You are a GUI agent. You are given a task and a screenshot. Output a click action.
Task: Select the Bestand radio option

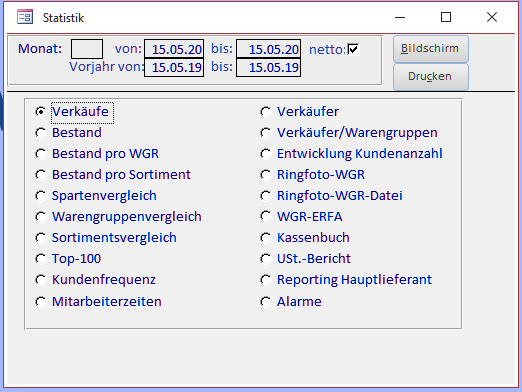point(41,133)
